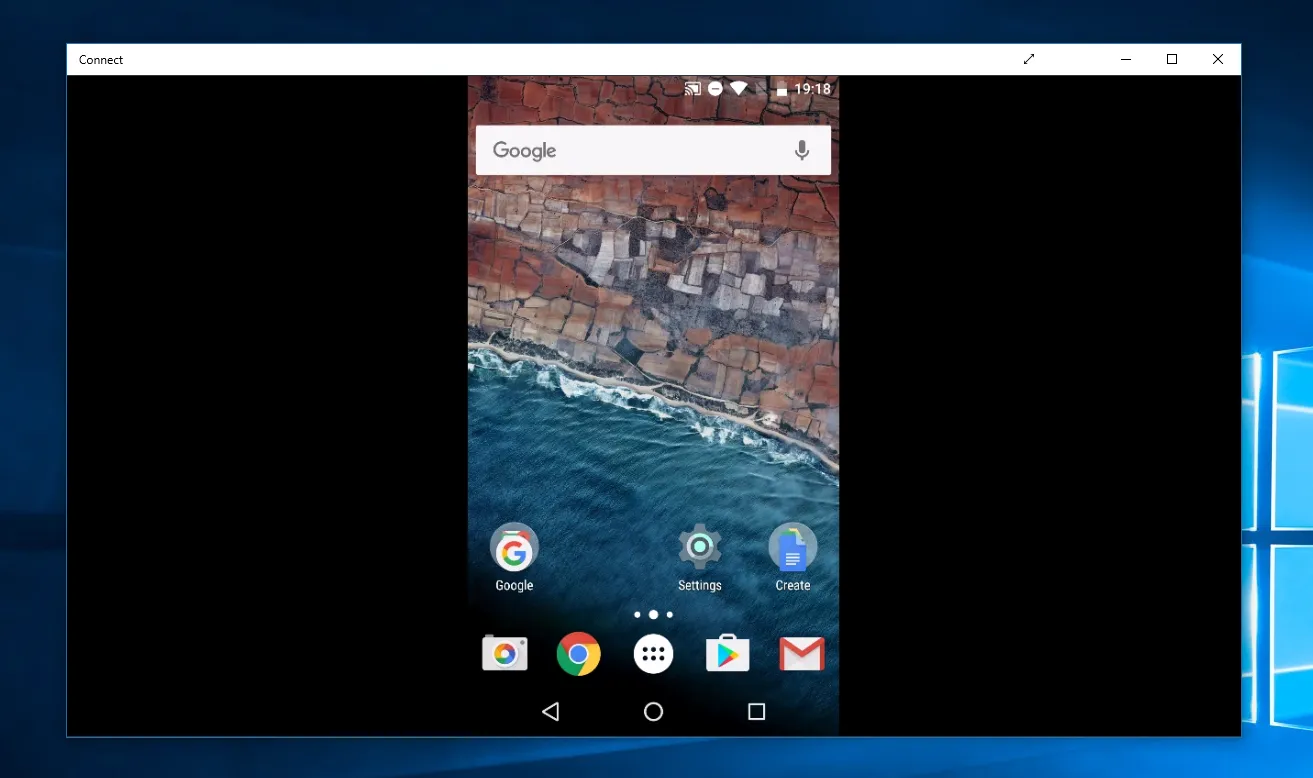Open the app drawer button
This screenshot has height=778, width=1313.
[653, 654]
